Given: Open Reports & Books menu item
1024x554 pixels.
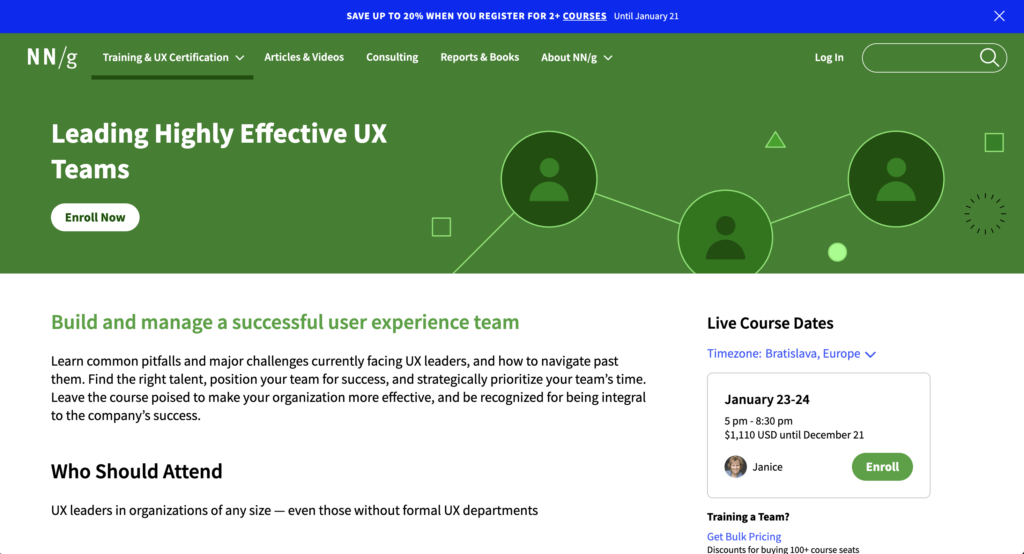Looking at the screenshot, I should (x=479, y=58).
